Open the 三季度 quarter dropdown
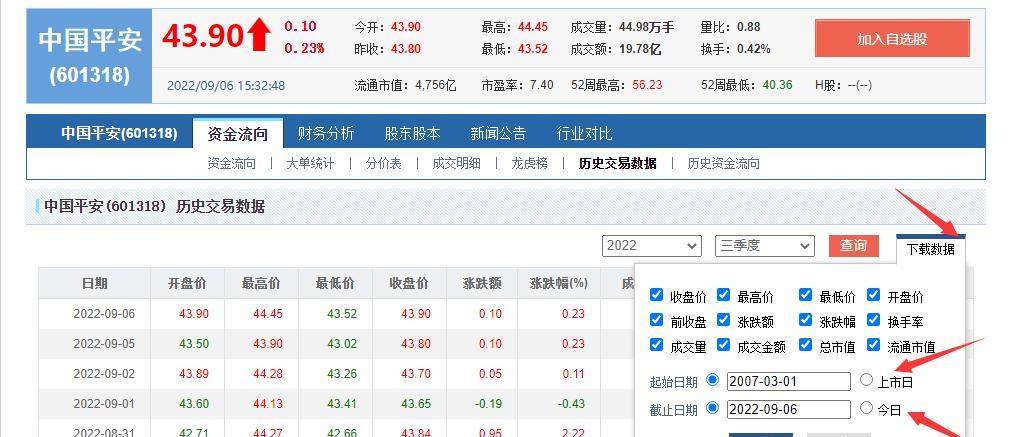This screenshot has height=437, width=1034. pyautogui.click(x=765, y=246)
